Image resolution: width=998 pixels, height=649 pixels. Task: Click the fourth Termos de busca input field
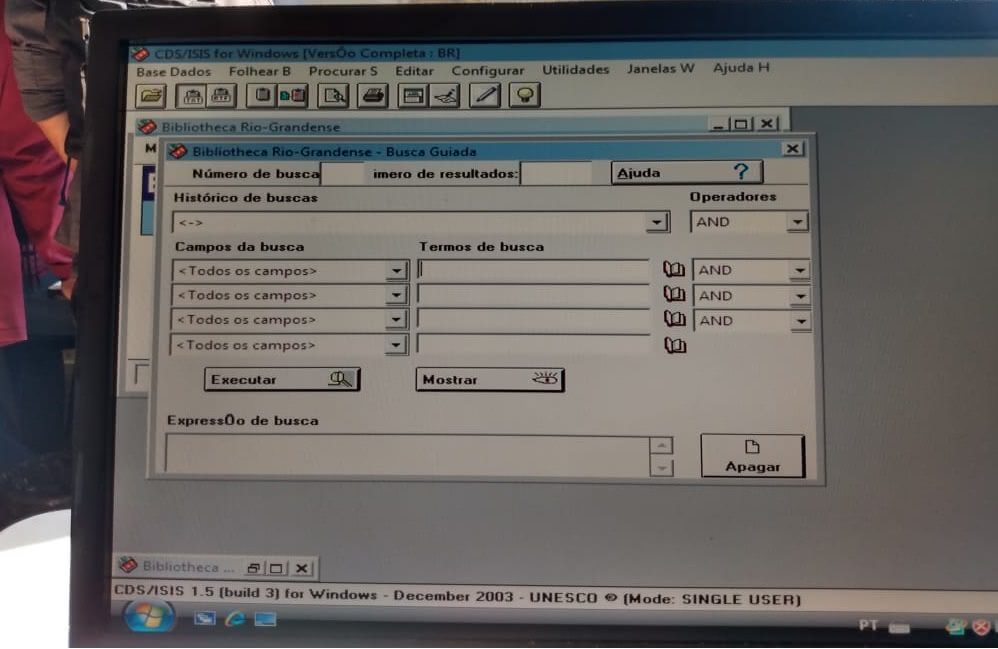click(x=533, y=344)
